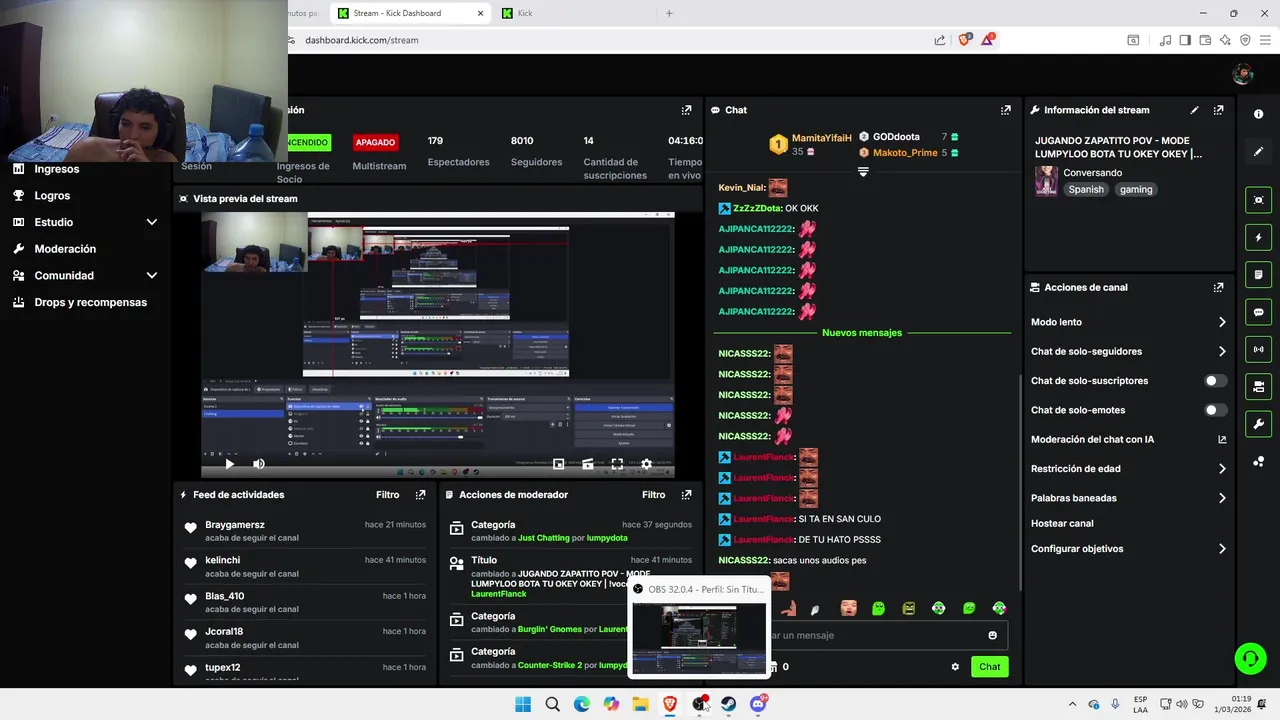This screenshot has height=720, width=1280.
Task: Click the broadcast signal icon in the right sidebar
Action: pos(1258,349)
